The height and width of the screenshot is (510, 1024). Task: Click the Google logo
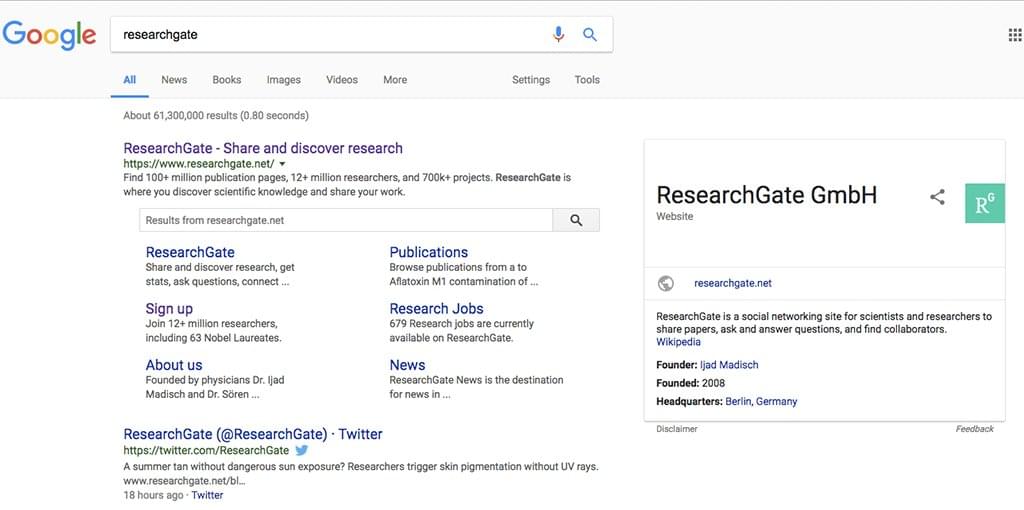[50, 35]
